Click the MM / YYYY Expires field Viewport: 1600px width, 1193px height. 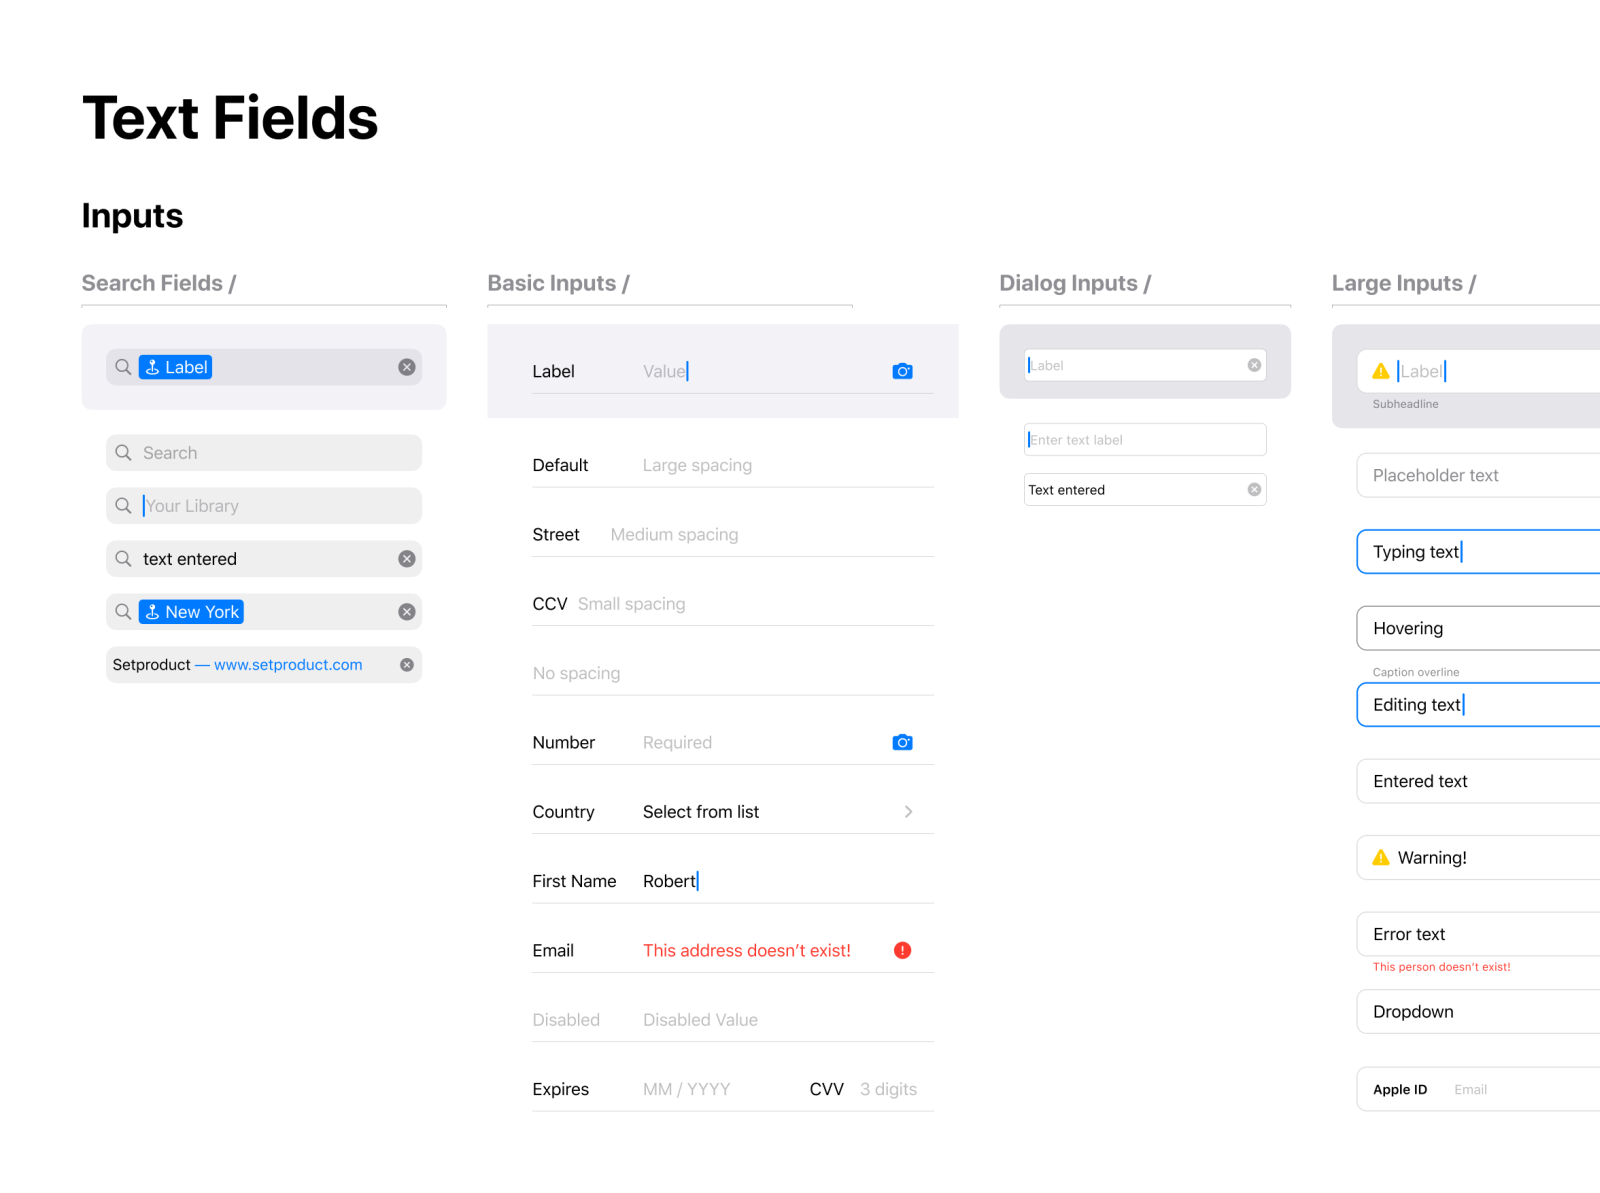click(x=687, y=1089)
